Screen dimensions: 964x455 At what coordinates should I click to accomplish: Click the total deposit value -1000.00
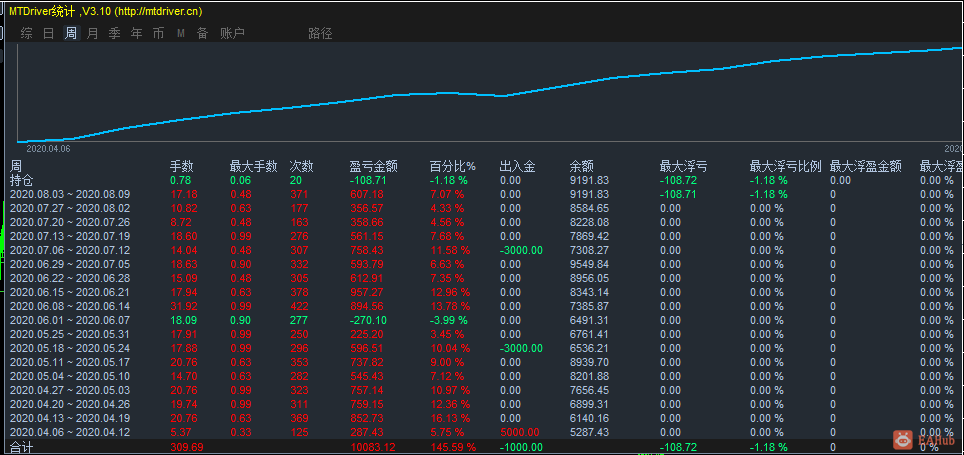tap(521, 447)
